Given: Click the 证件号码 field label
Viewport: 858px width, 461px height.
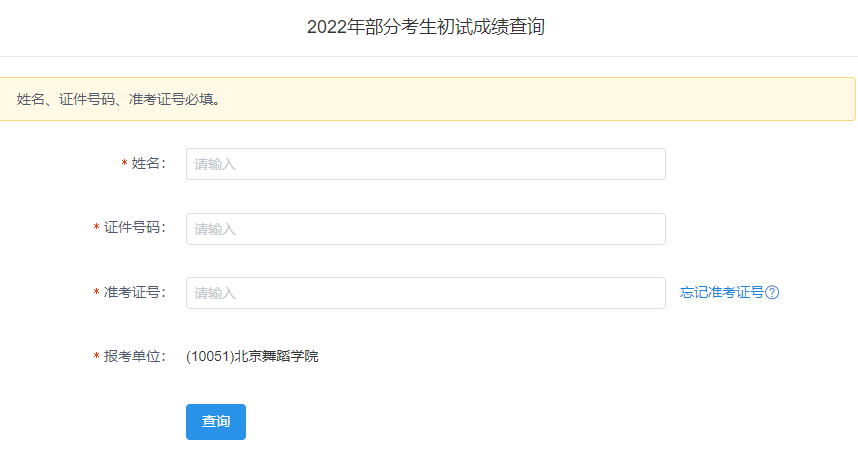Looking at the screenshot, I should coord(133,228).
